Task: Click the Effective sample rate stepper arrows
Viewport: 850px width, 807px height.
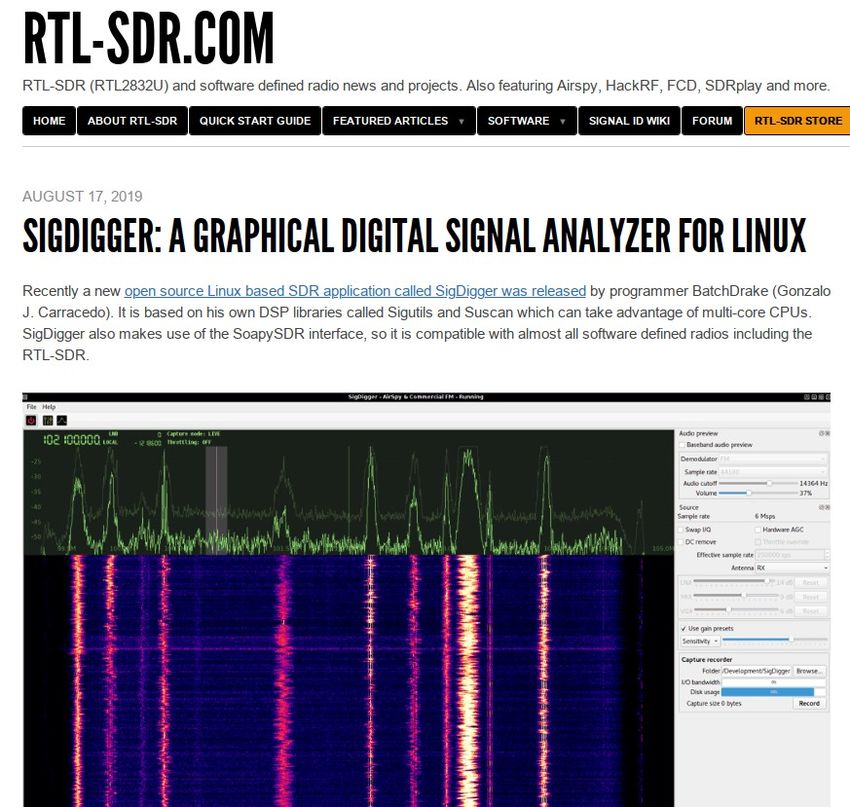Action: 827,555
